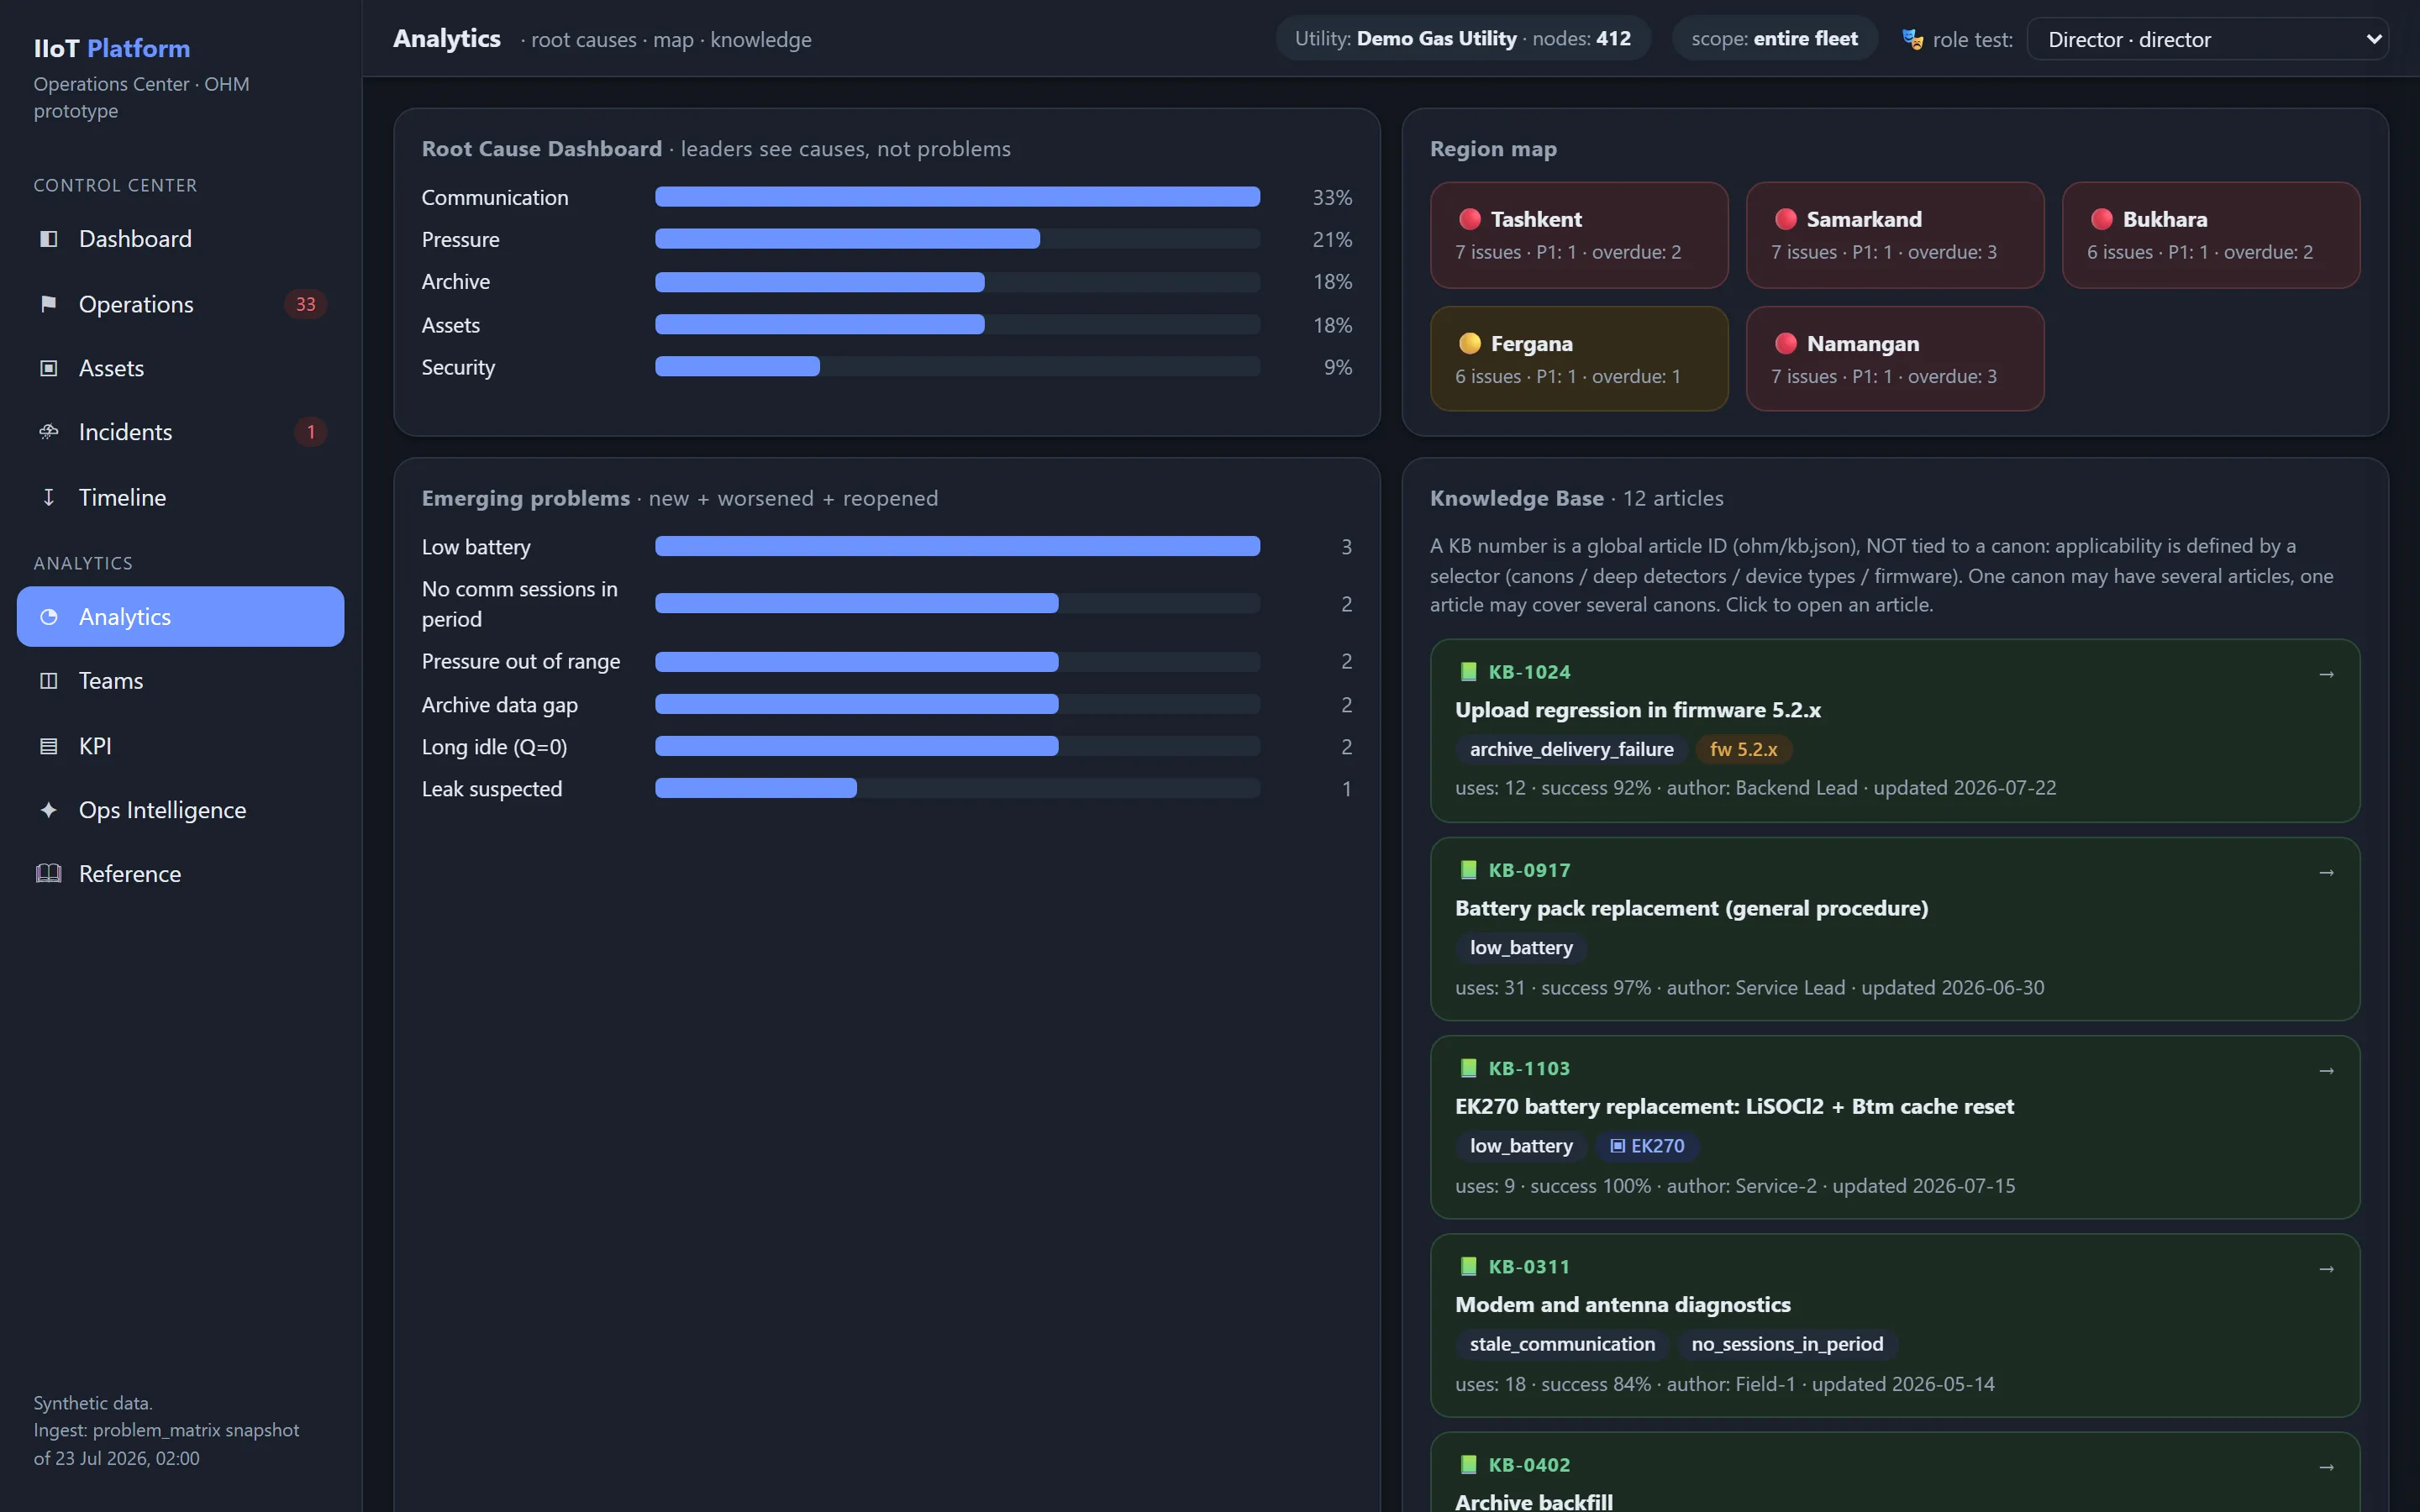Click the green book icon beside KB-1103

1468,1068
